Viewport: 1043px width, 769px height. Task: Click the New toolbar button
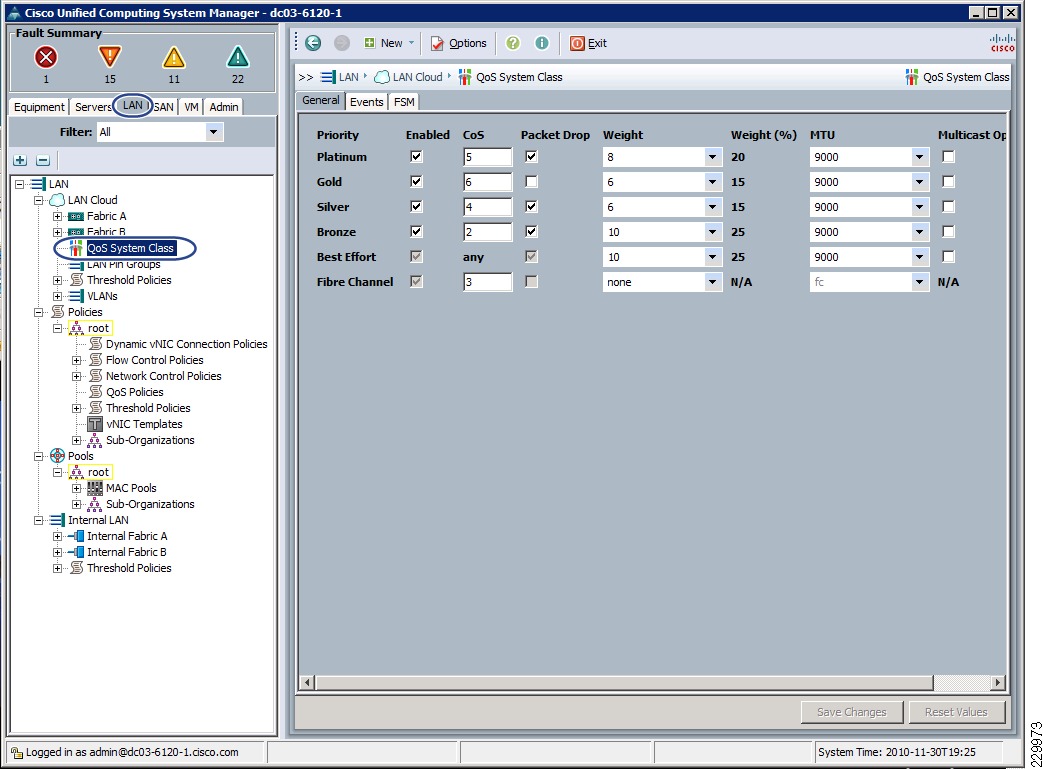point(389,43)
